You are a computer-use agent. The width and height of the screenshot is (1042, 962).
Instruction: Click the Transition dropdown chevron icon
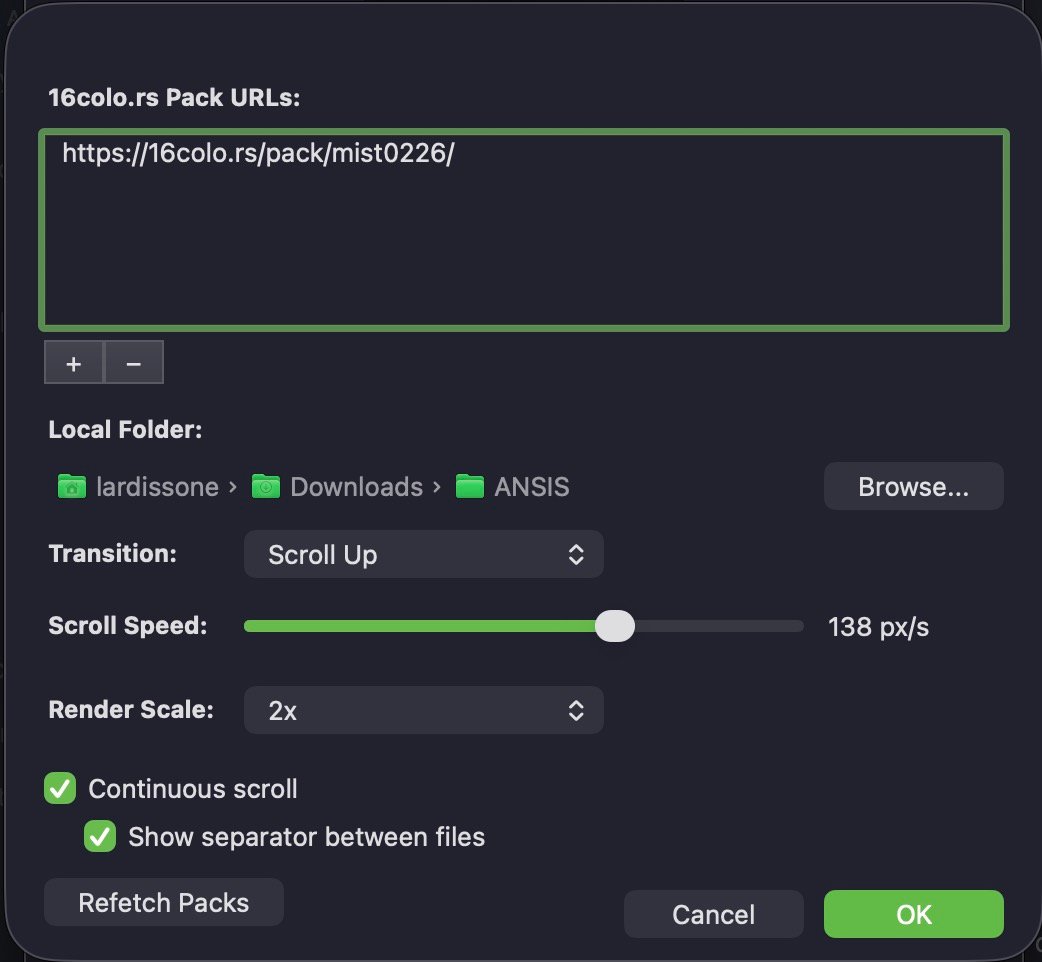576,554
